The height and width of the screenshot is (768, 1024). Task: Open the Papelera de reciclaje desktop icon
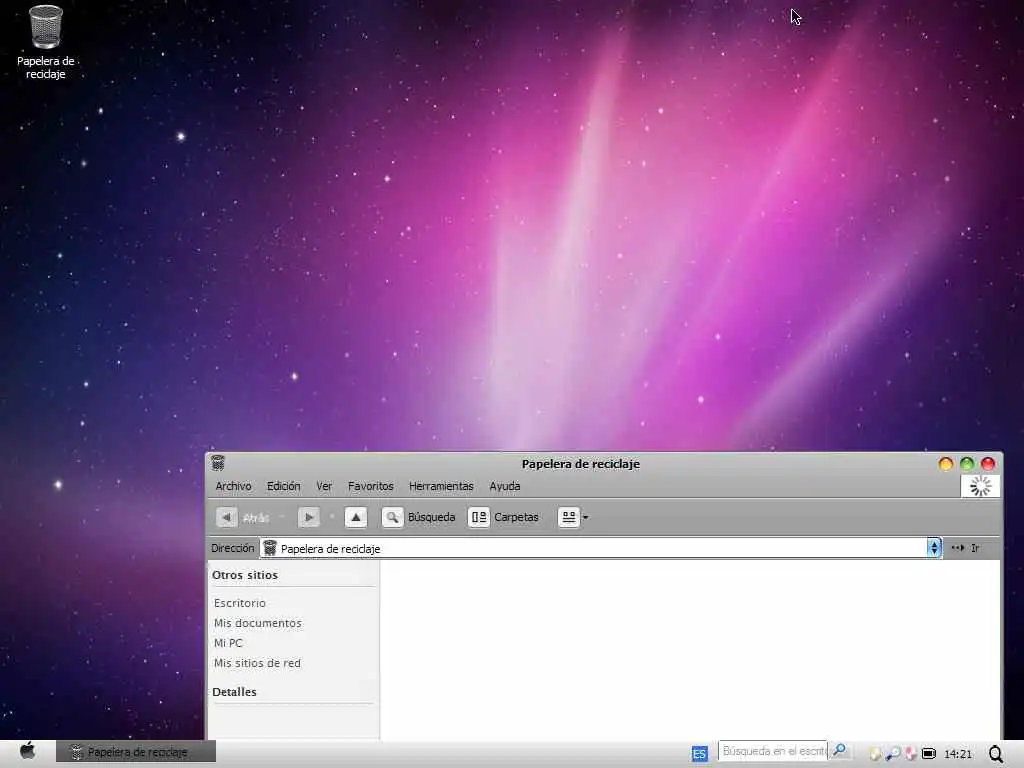pyautogui.click(x=46, y=42)
